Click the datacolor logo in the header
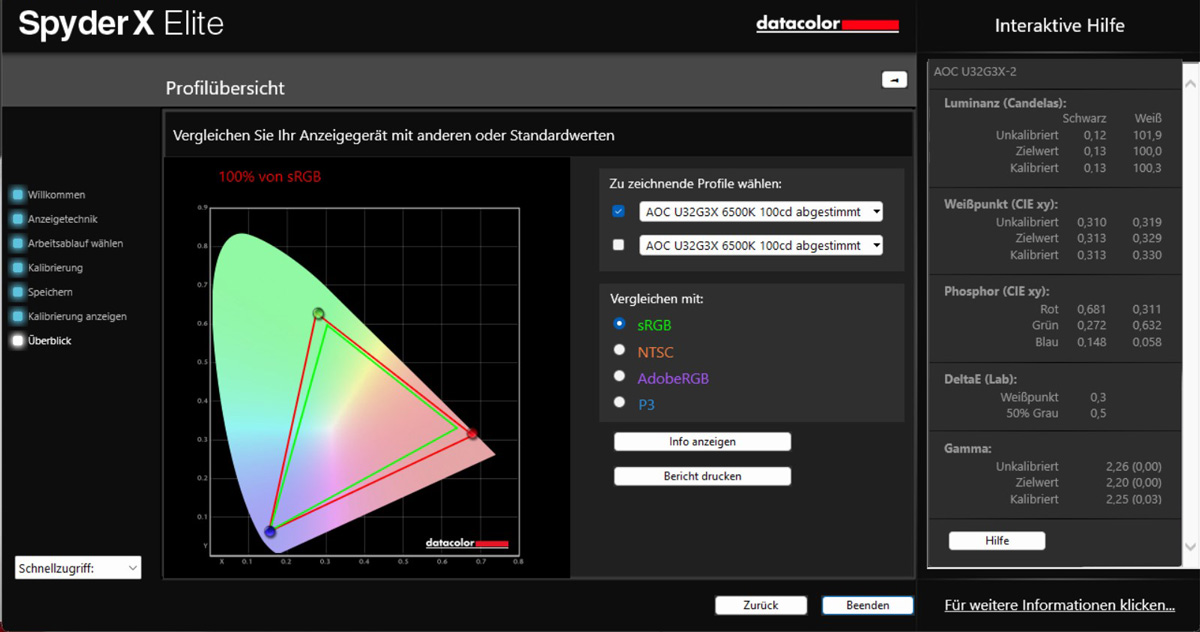 click(827, 25)
